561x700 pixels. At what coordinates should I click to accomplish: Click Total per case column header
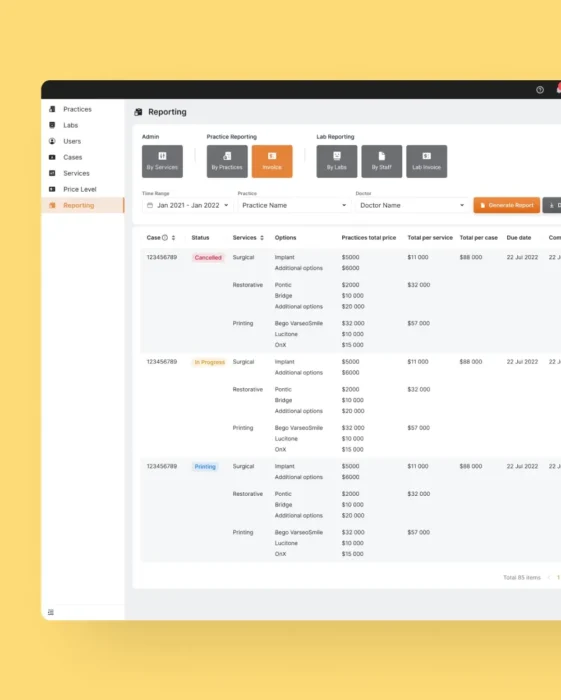click(x=478, y=238)
